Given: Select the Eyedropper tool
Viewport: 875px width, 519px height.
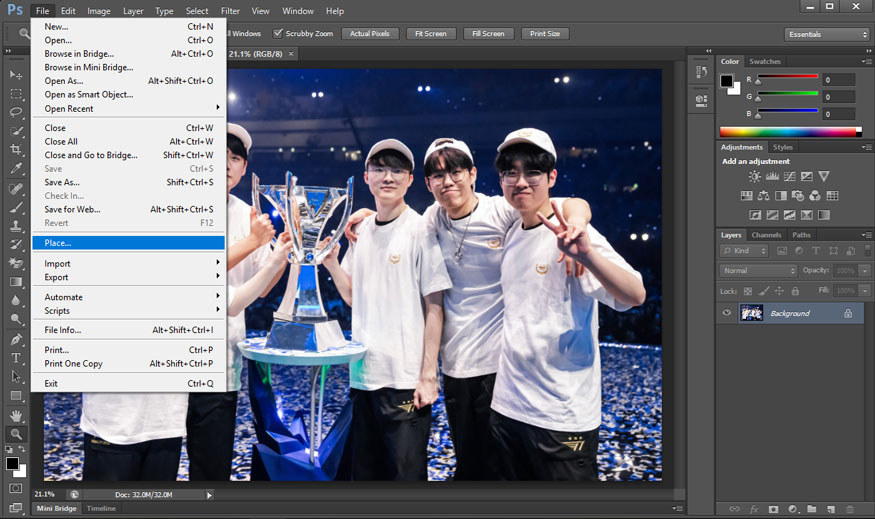Looking at the screenshot, I should click(x=16, y=169).
